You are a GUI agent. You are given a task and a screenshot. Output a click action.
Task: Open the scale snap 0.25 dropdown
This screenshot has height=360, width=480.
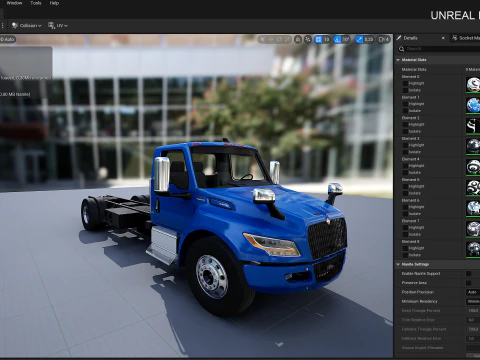tap(369, 40)
